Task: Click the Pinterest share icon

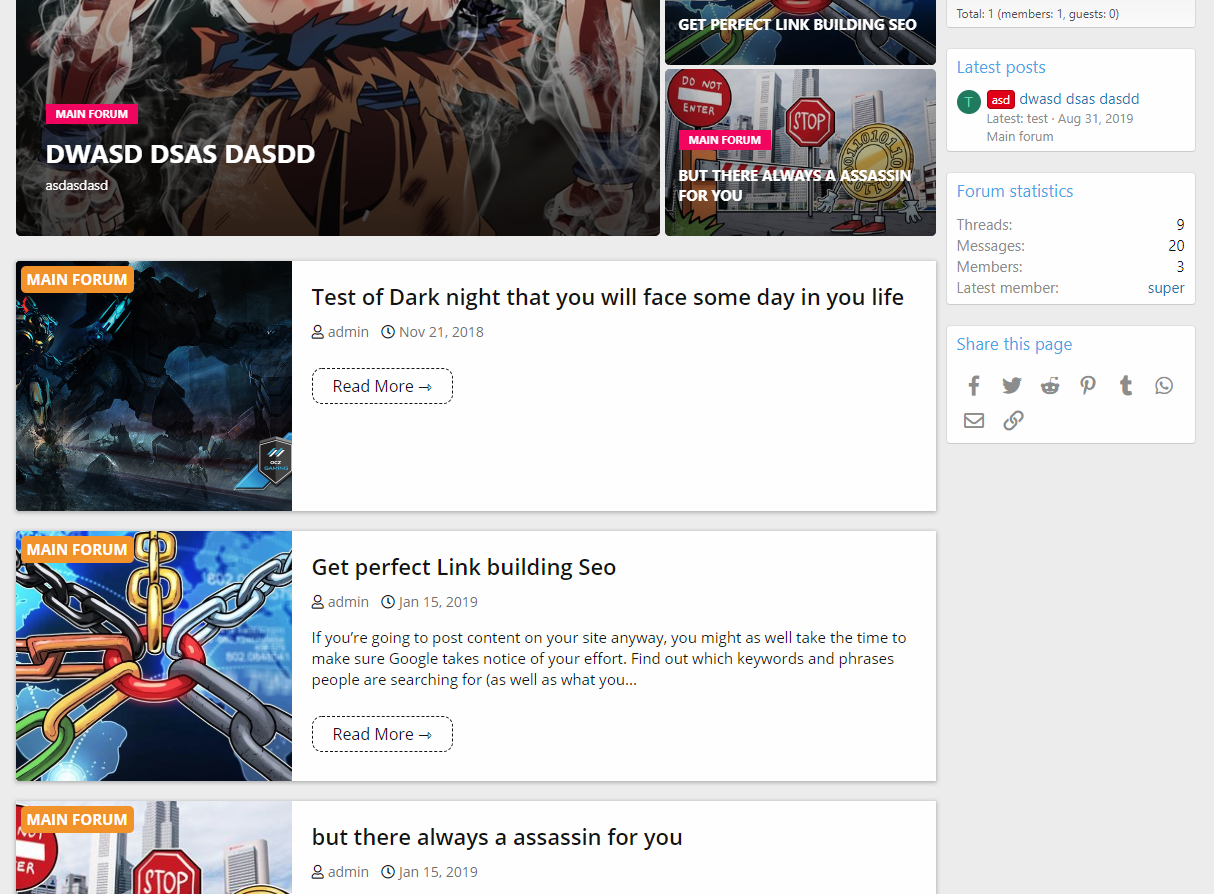Action: [1088, 386]
